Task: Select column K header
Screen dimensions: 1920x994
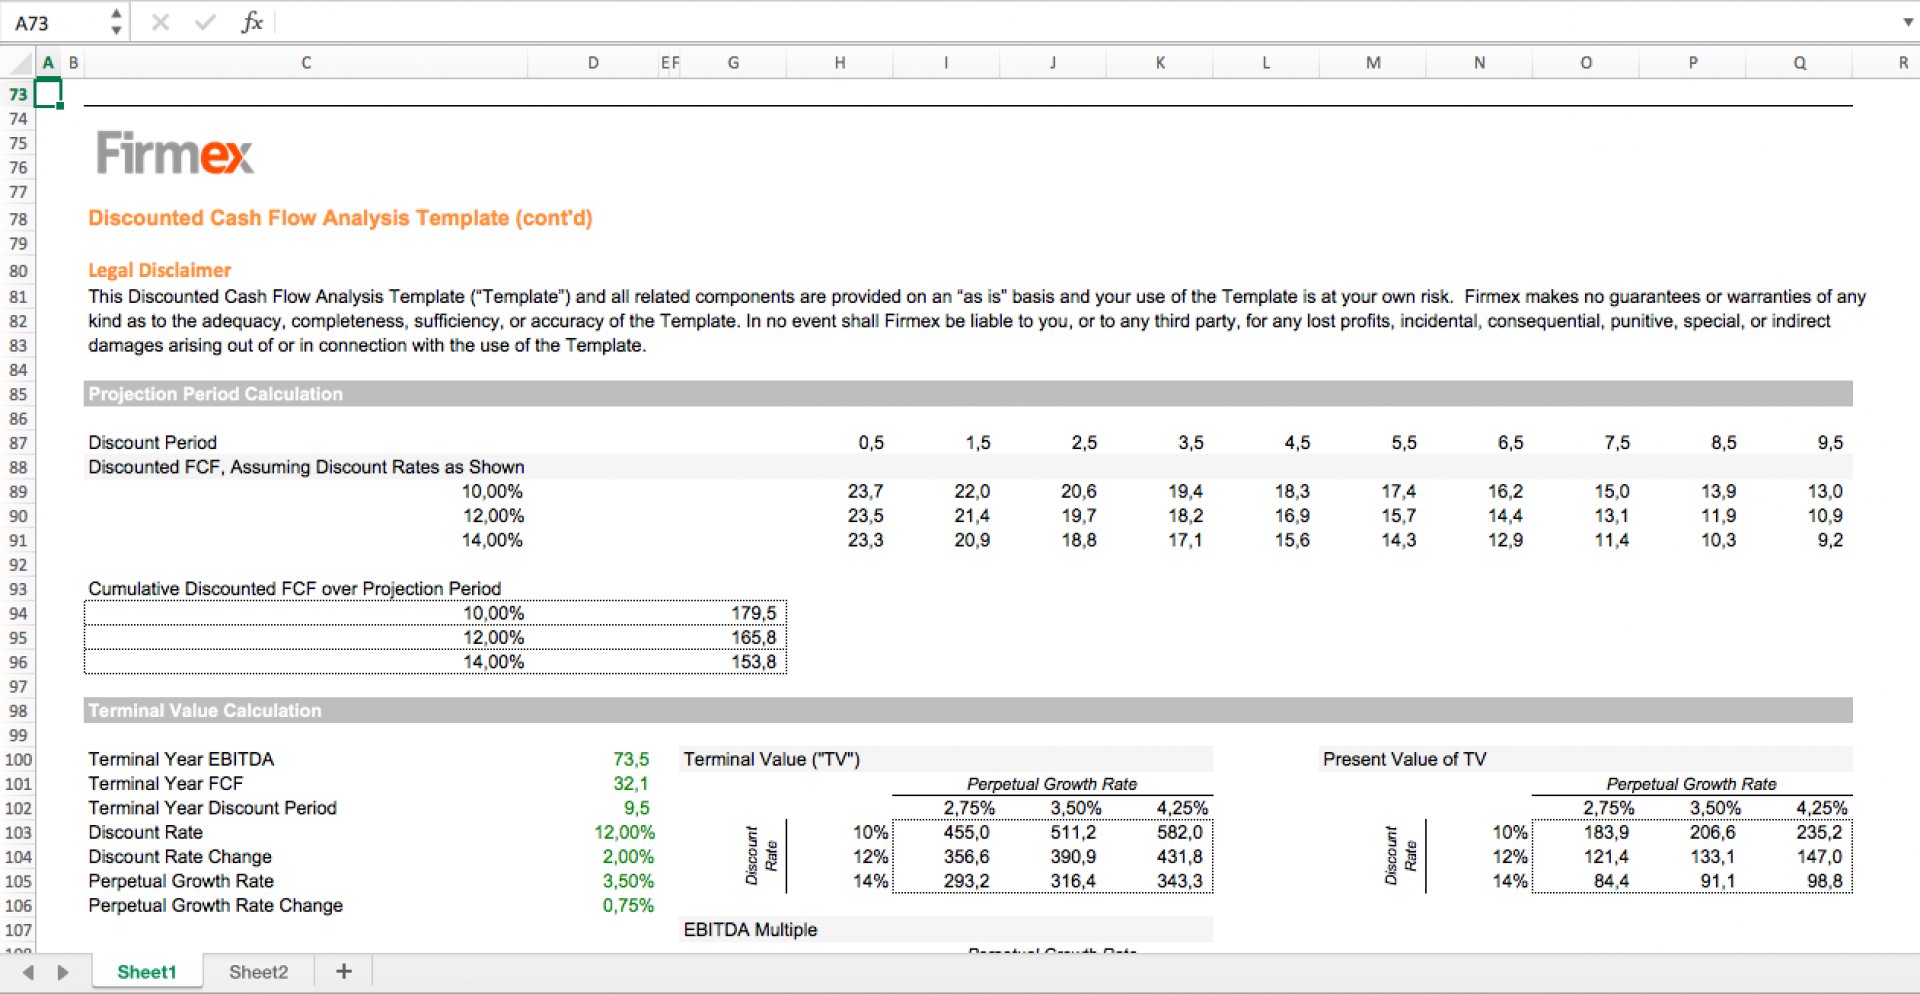Action: tap(1160, 63)
